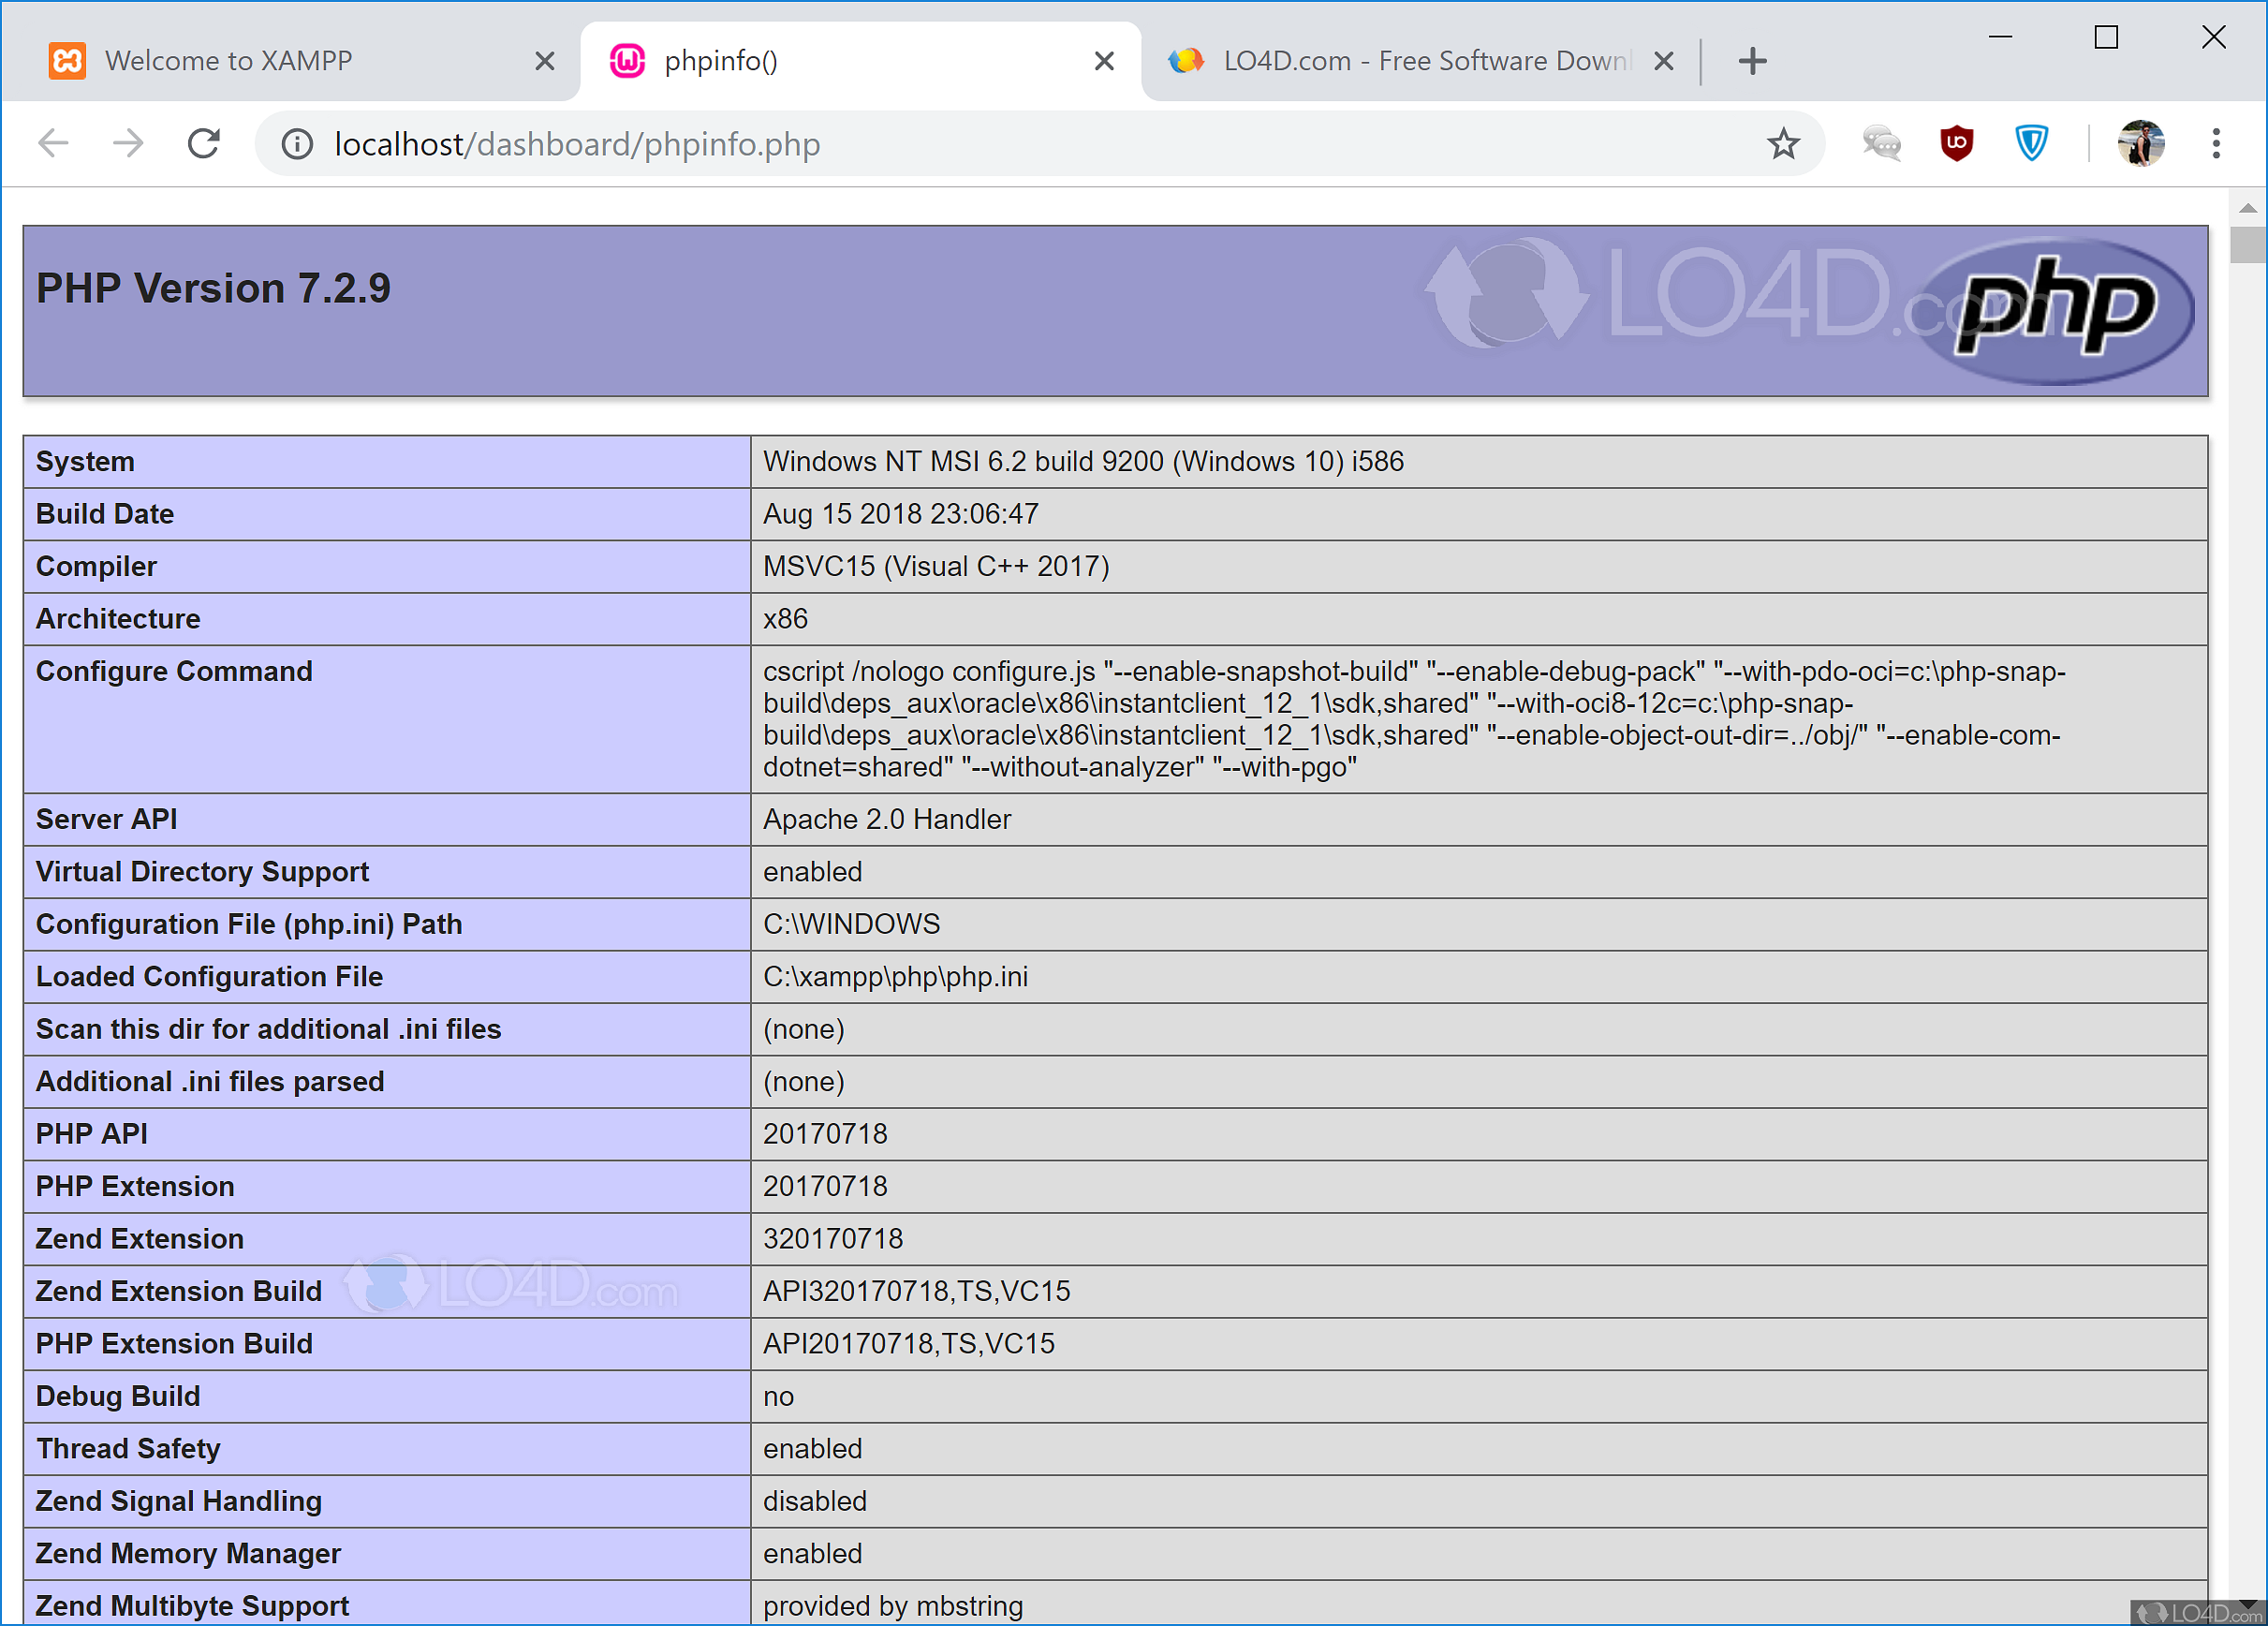
Task: Open the uBlock Origin extension
Action: (x=1955, y=143)
